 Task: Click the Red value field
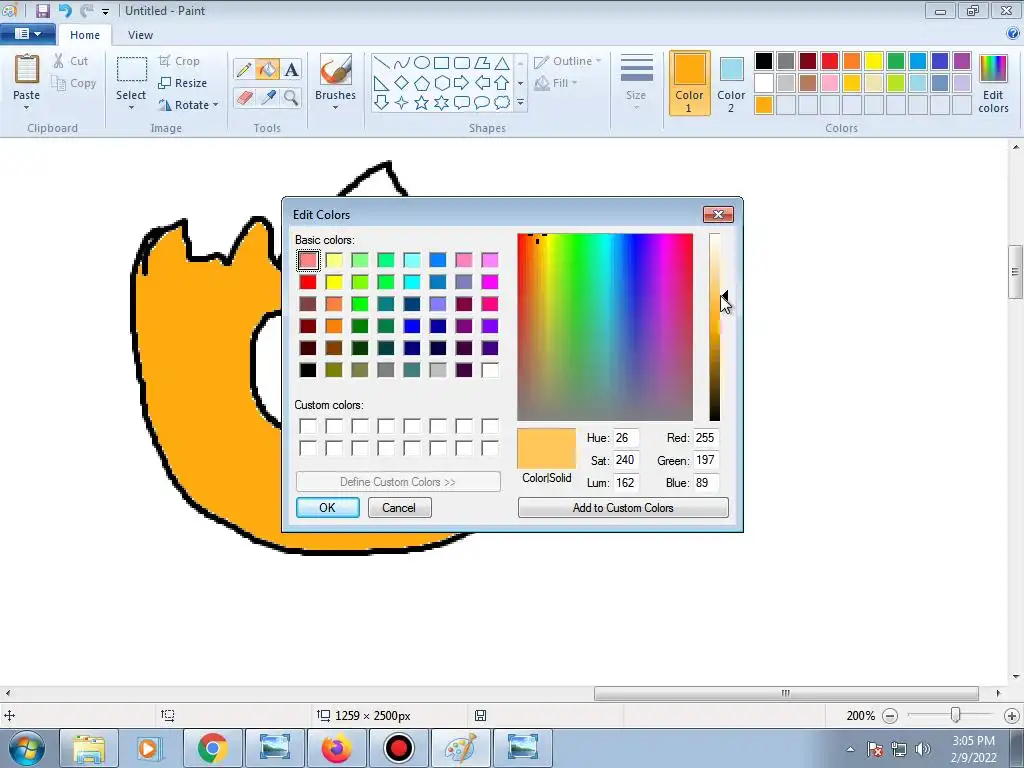706,438
